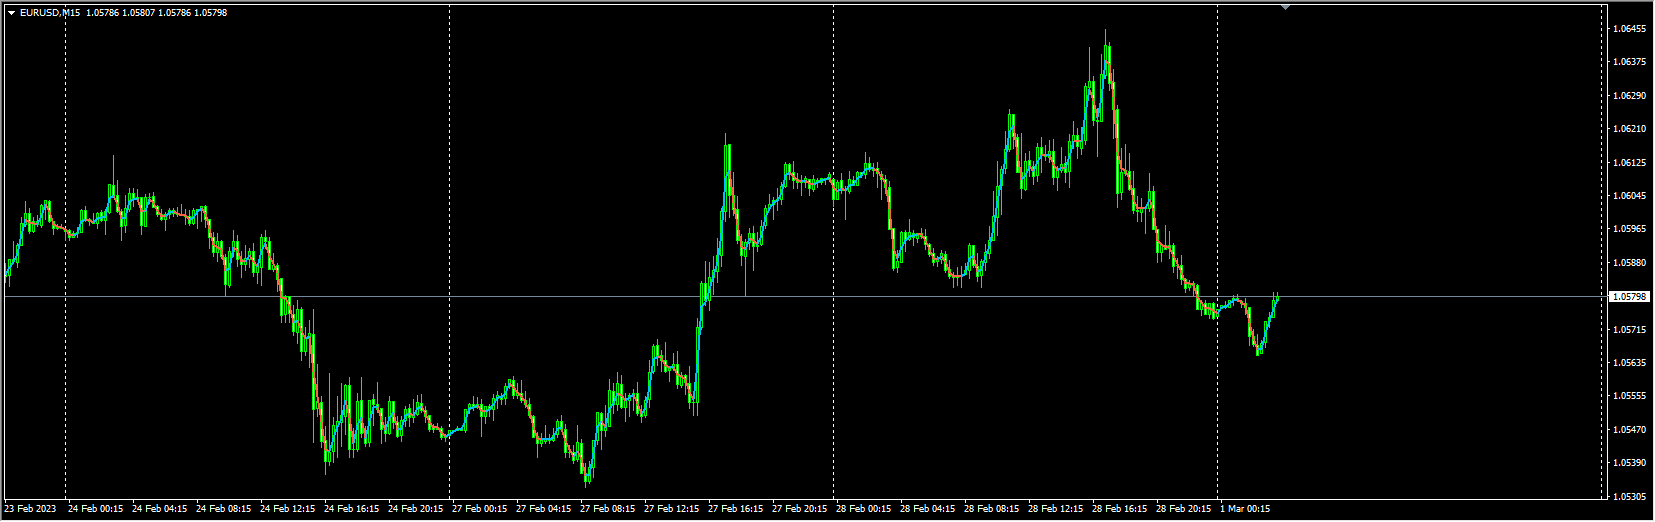Click time axis label 1 Mar 00:15
Image resolution: width=1655 pixels, height=522 pixels.
1245,509
